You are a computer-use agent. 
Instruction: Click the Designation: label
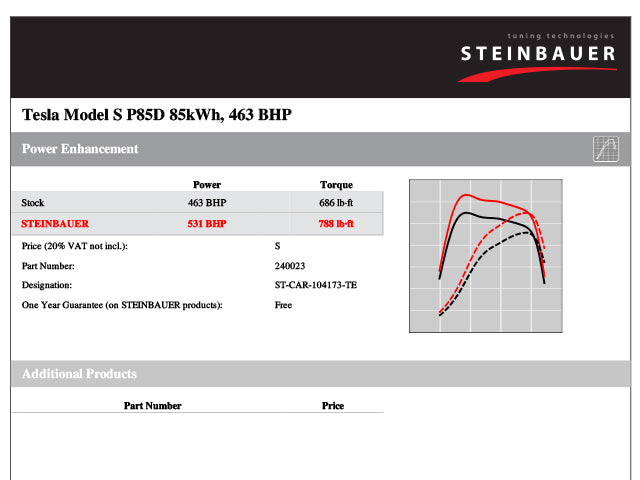pyautogui.click(x=47, y=285)
